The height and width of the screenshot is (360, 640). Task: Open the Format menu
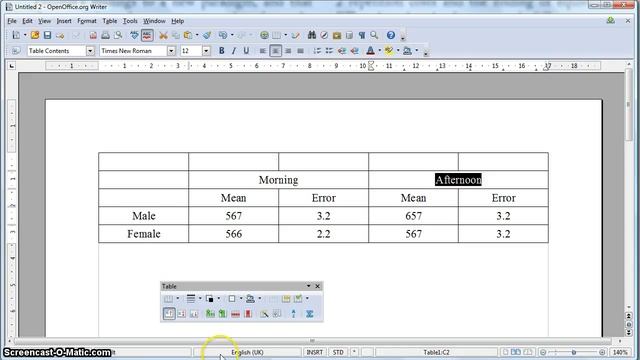(x=87, y=21)
